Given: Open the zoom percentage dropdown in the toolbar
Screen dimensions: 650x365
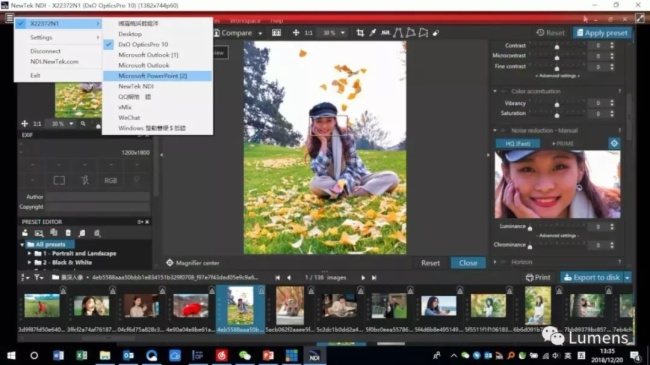Looking at the screenshot, I should [342, 33].
